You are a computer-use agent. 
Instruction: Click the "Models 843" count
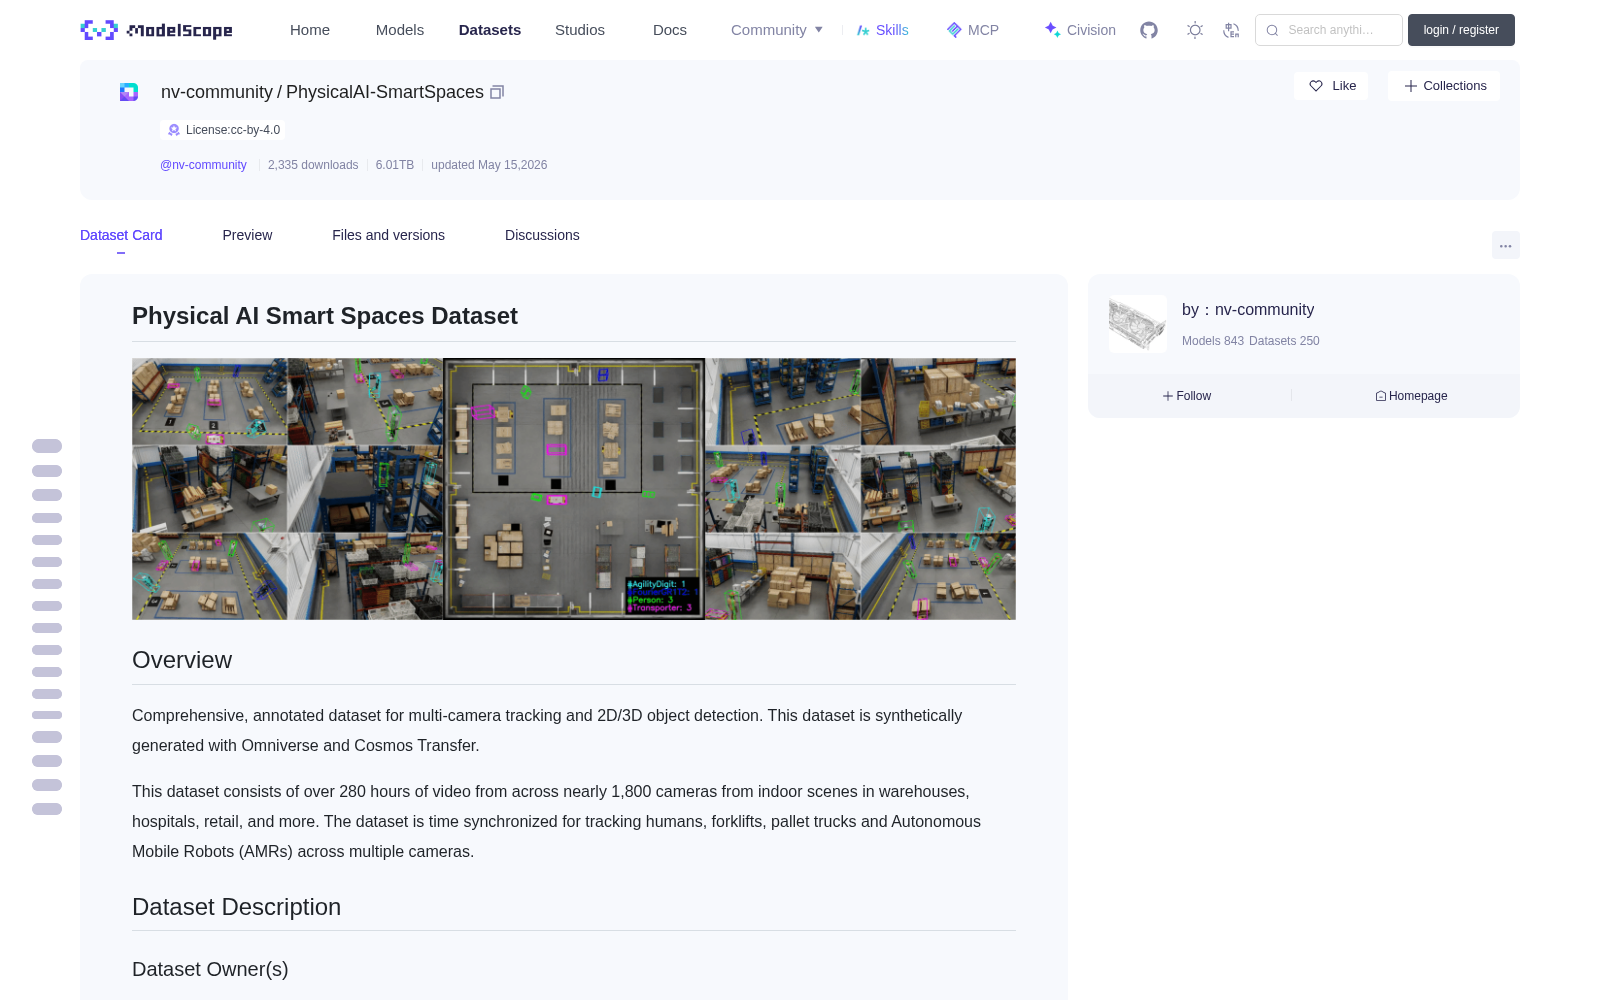[1213, 341]
